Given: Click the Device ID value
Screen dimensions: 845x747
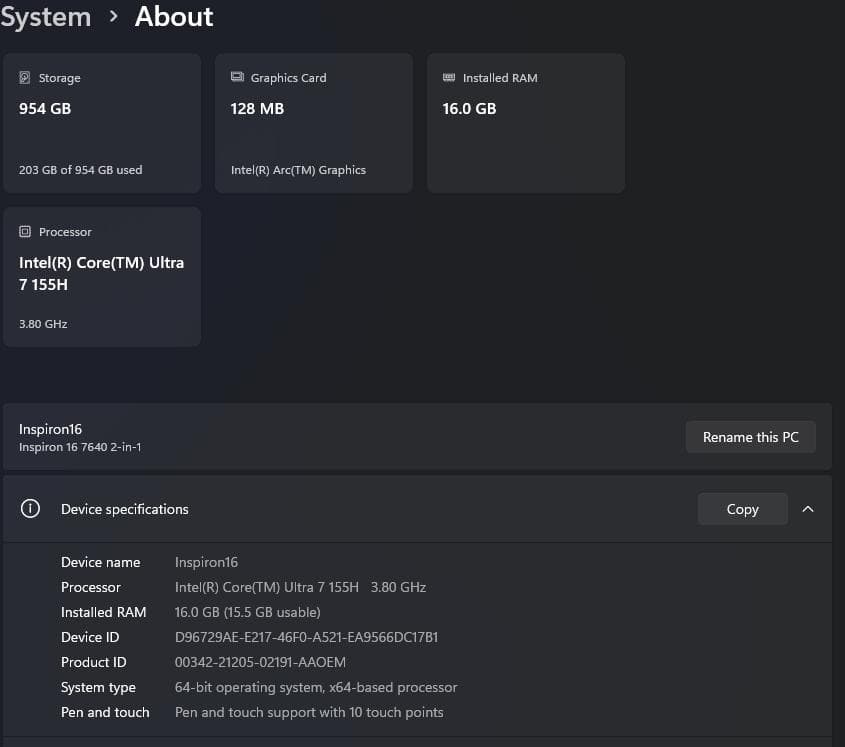Looking at the screenshot, I should [x=306, y=637].
